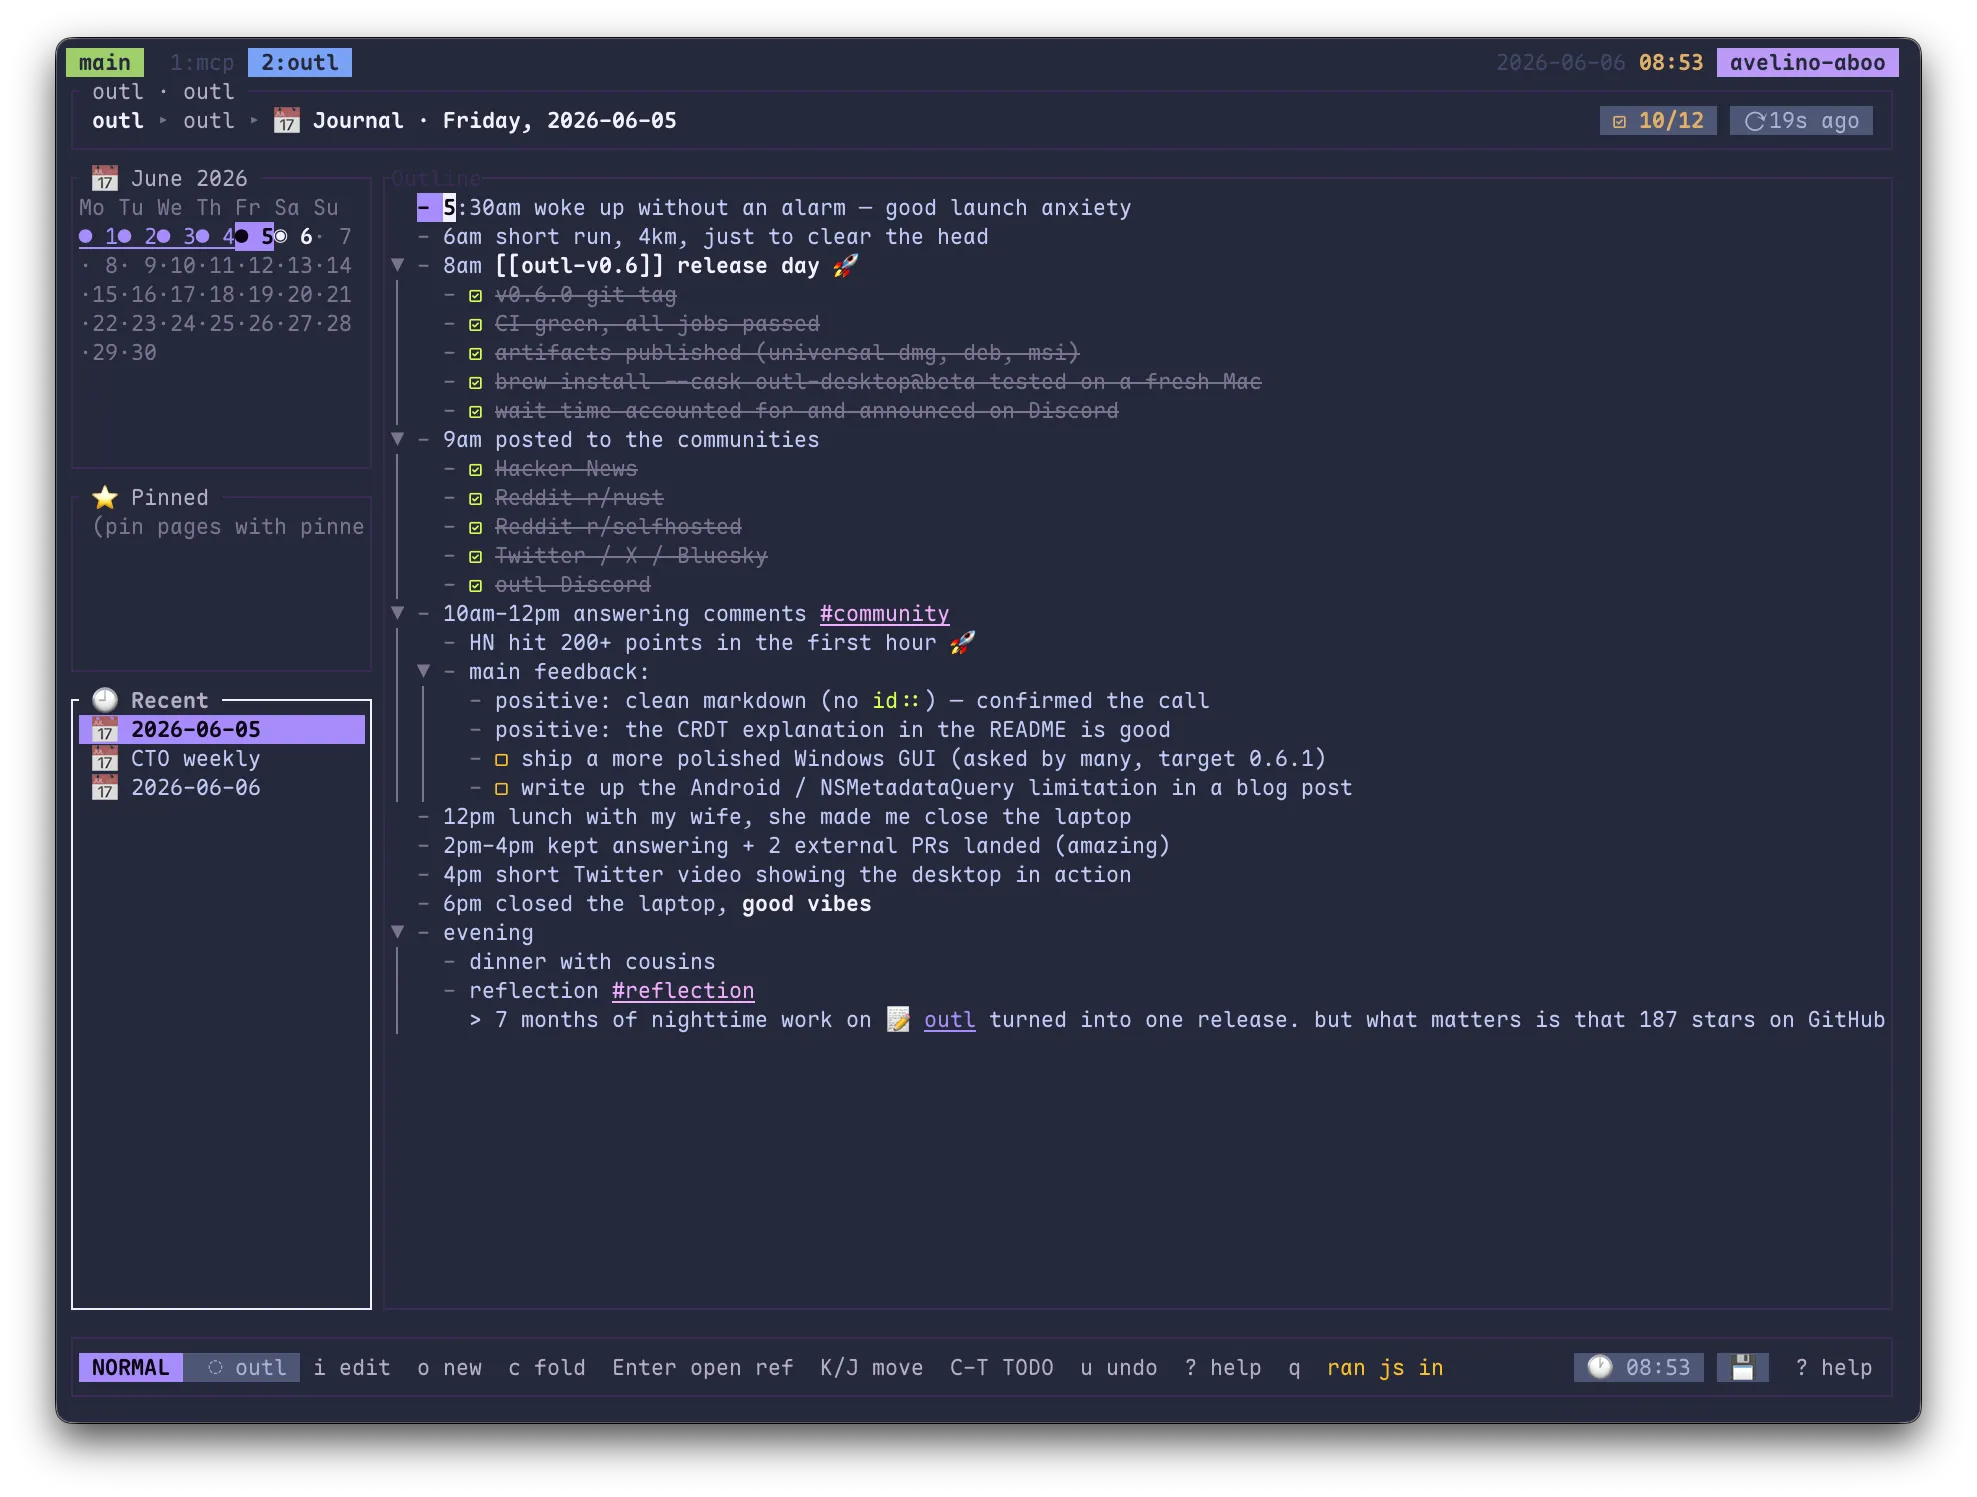Toggle Twitter / X / Bluesky checkbox

click(476, 557)
